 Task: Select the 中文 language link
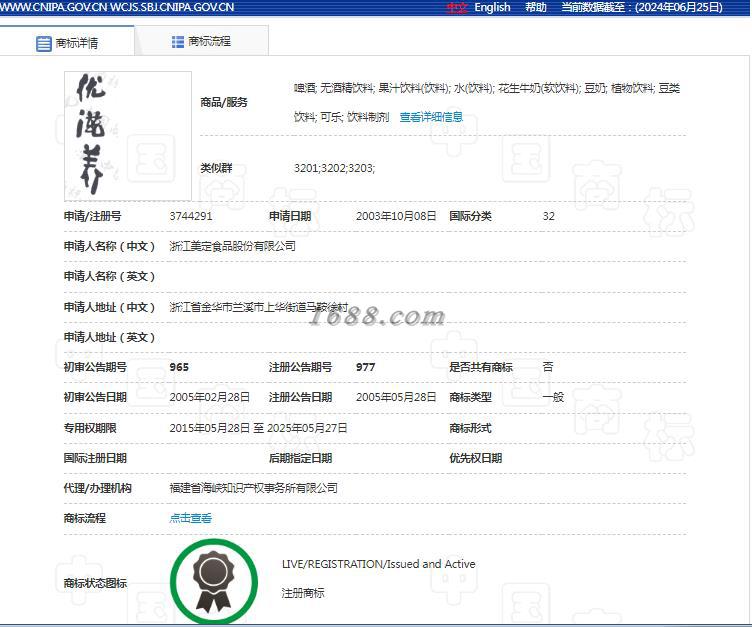(x=457, y=8)
